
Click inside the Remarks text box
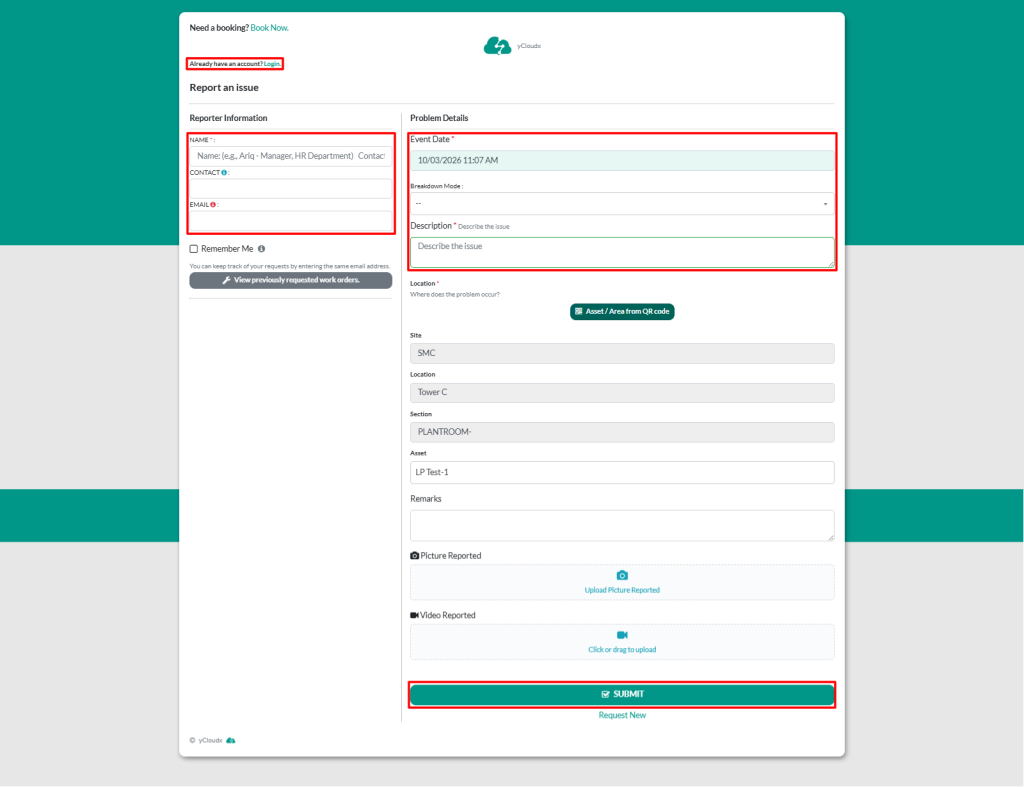[621, 525]
